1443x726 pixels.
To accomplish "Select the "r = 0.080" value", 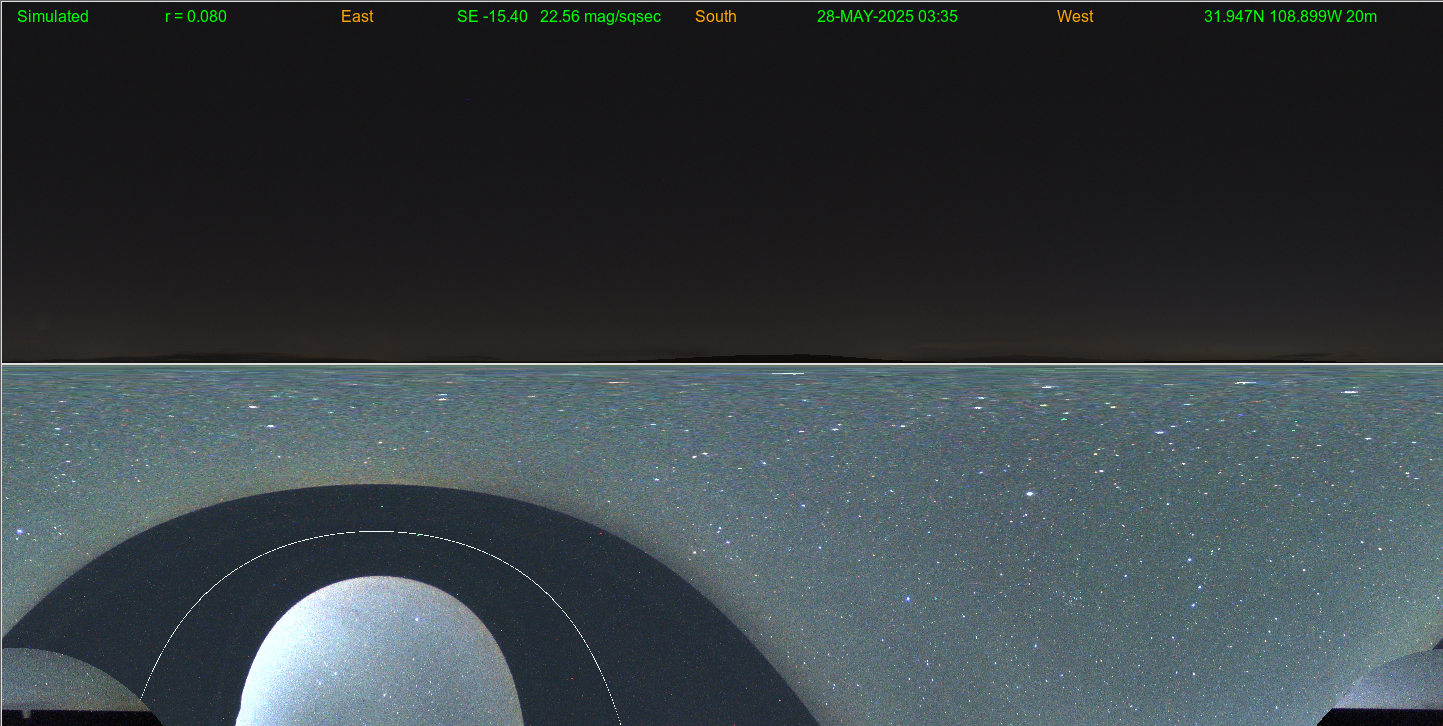I will 196,17.
